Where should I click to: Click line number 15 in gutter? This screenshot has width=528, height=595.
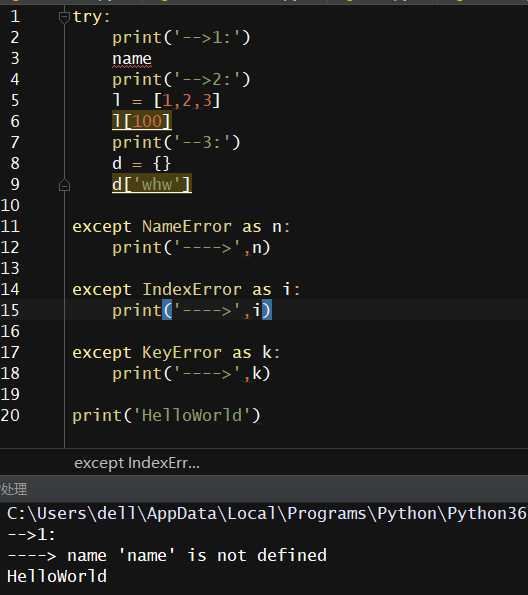(x=10, y=310)
